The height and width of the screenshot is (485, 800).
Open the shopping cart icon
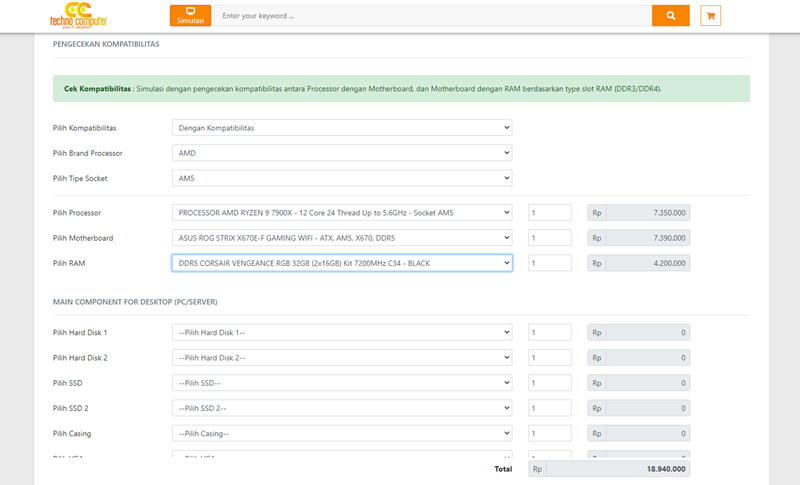[710, 16]
